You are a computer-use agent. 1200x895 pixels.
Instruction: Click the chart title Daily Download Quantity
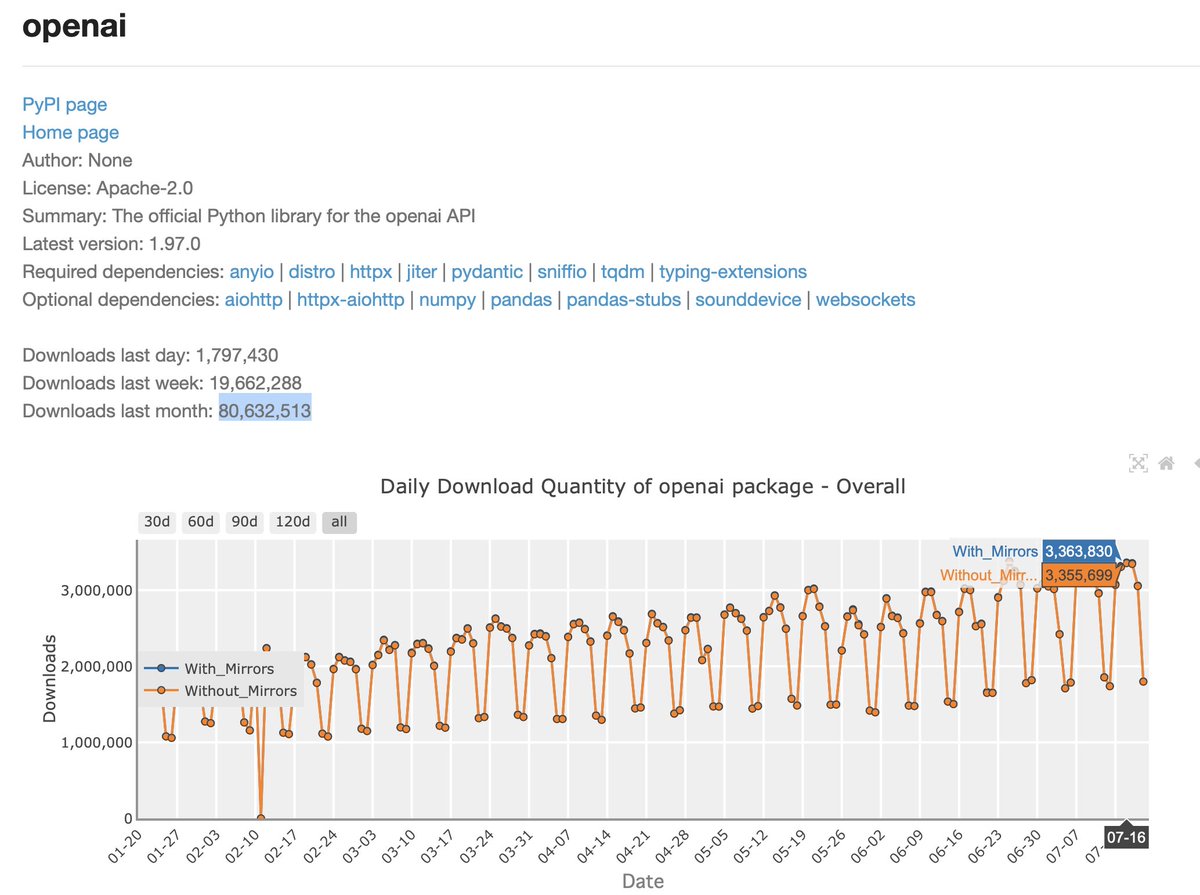click(x=643, y=487)
